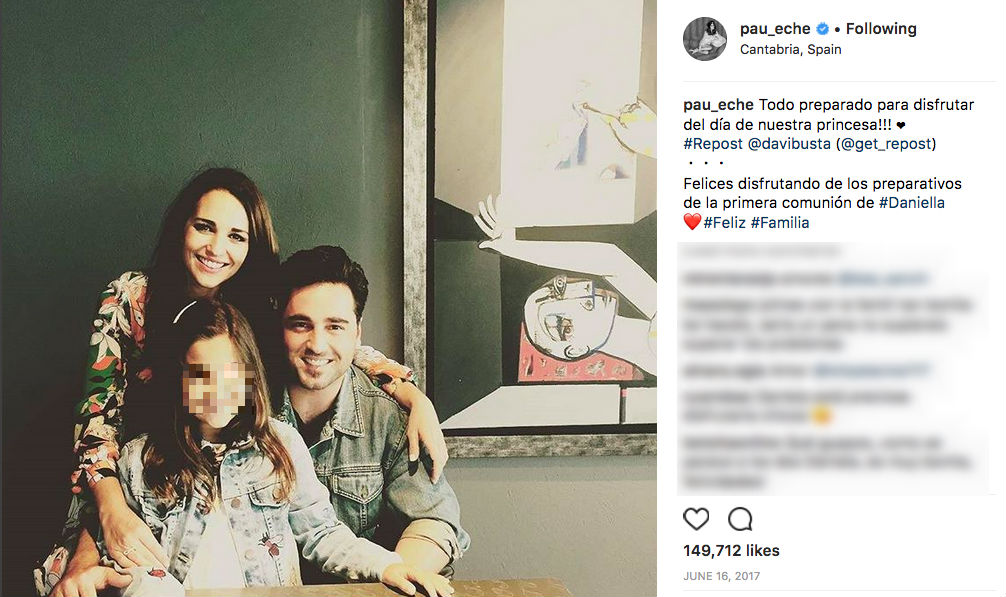Open pau_eche username in the post header
The width and height of the screenshot is (1006, 597).
pos(775,29)
